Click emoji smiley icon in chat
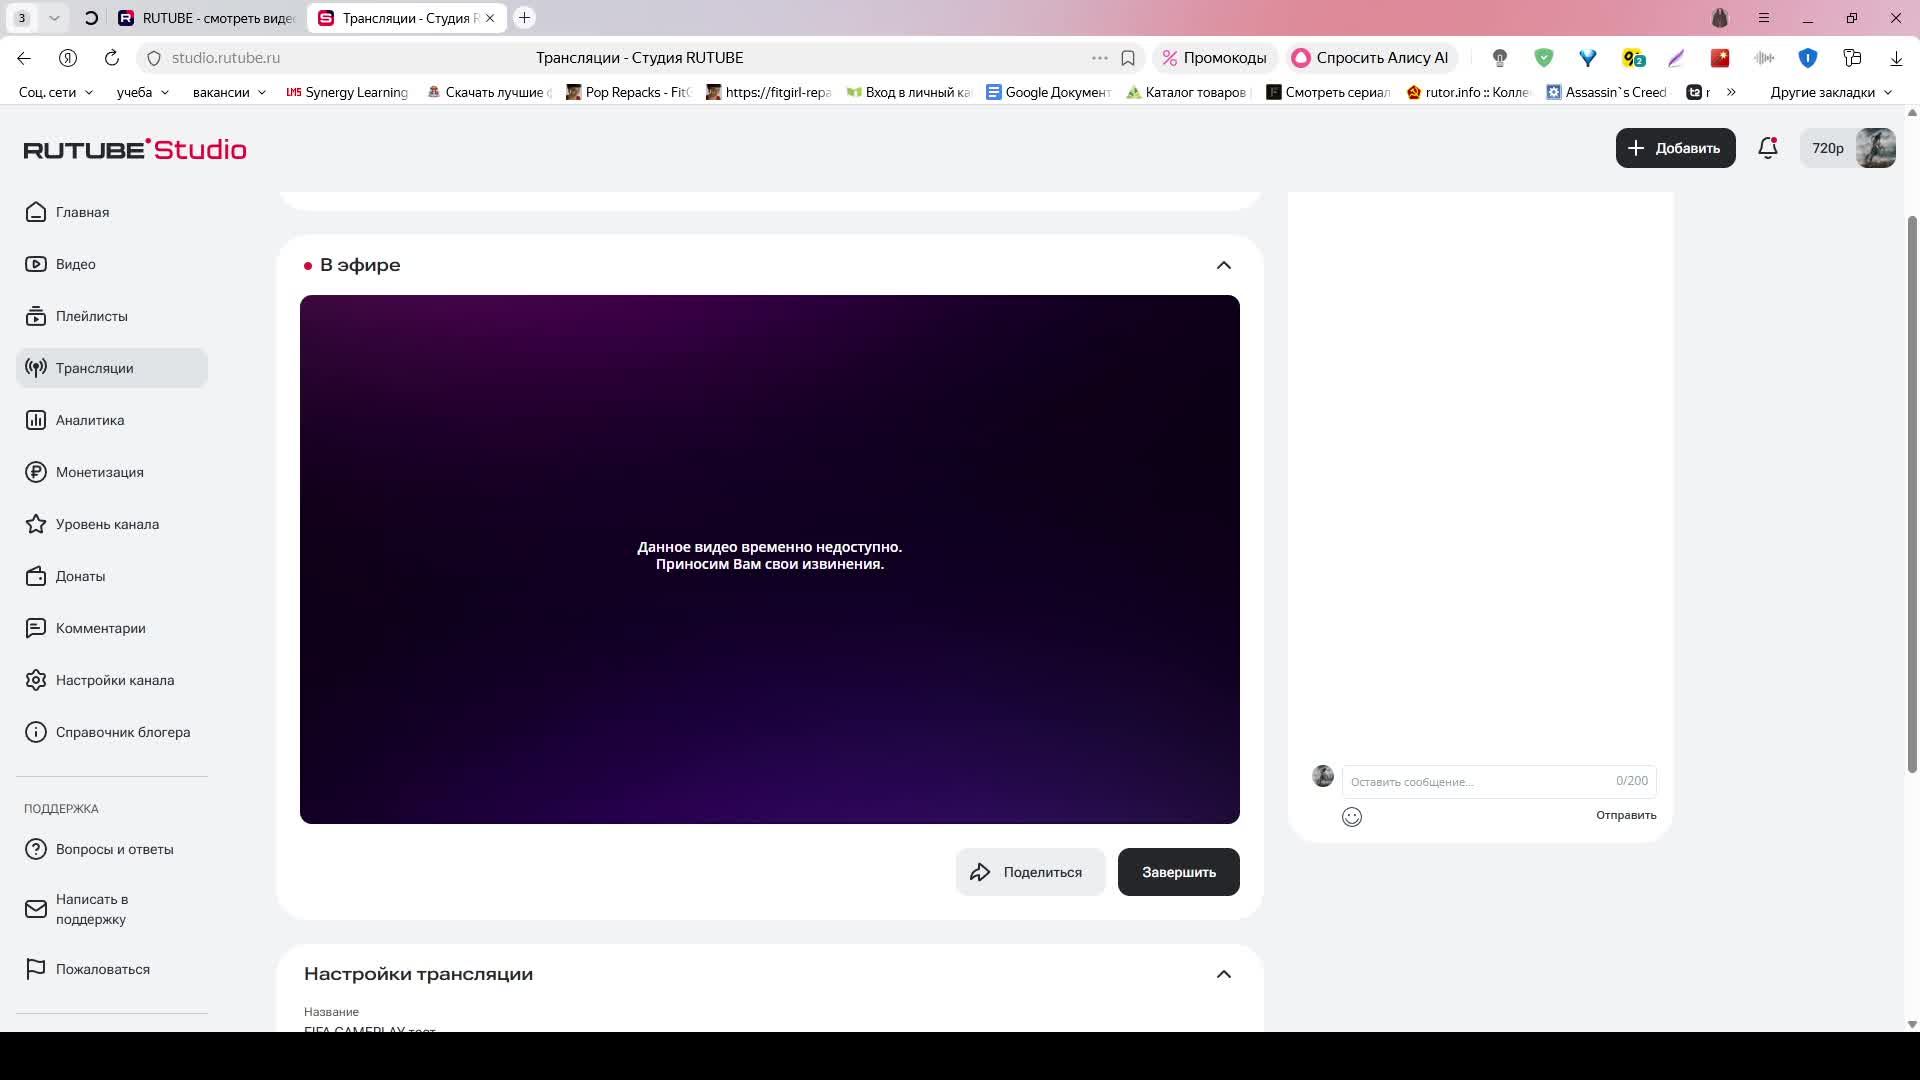Image resolution: width=1920 pixels, height=1080 pixels. (x=1352, y=817)
